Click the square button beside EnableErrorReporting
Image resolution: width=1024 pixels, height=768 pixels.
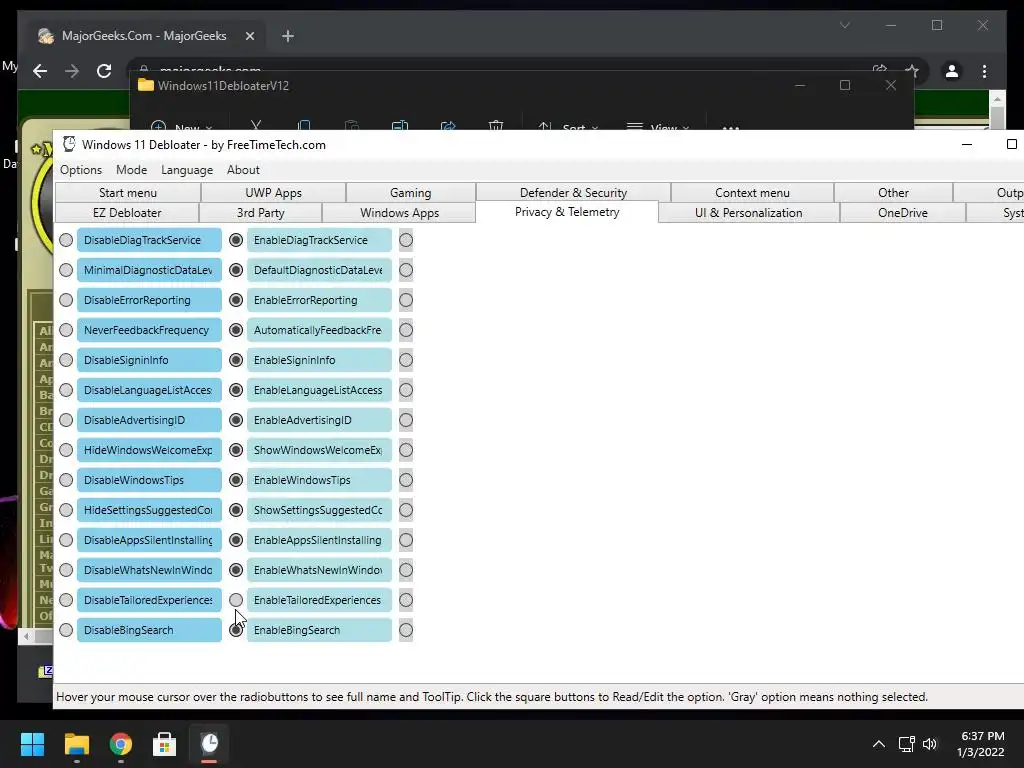coord(406,300)
